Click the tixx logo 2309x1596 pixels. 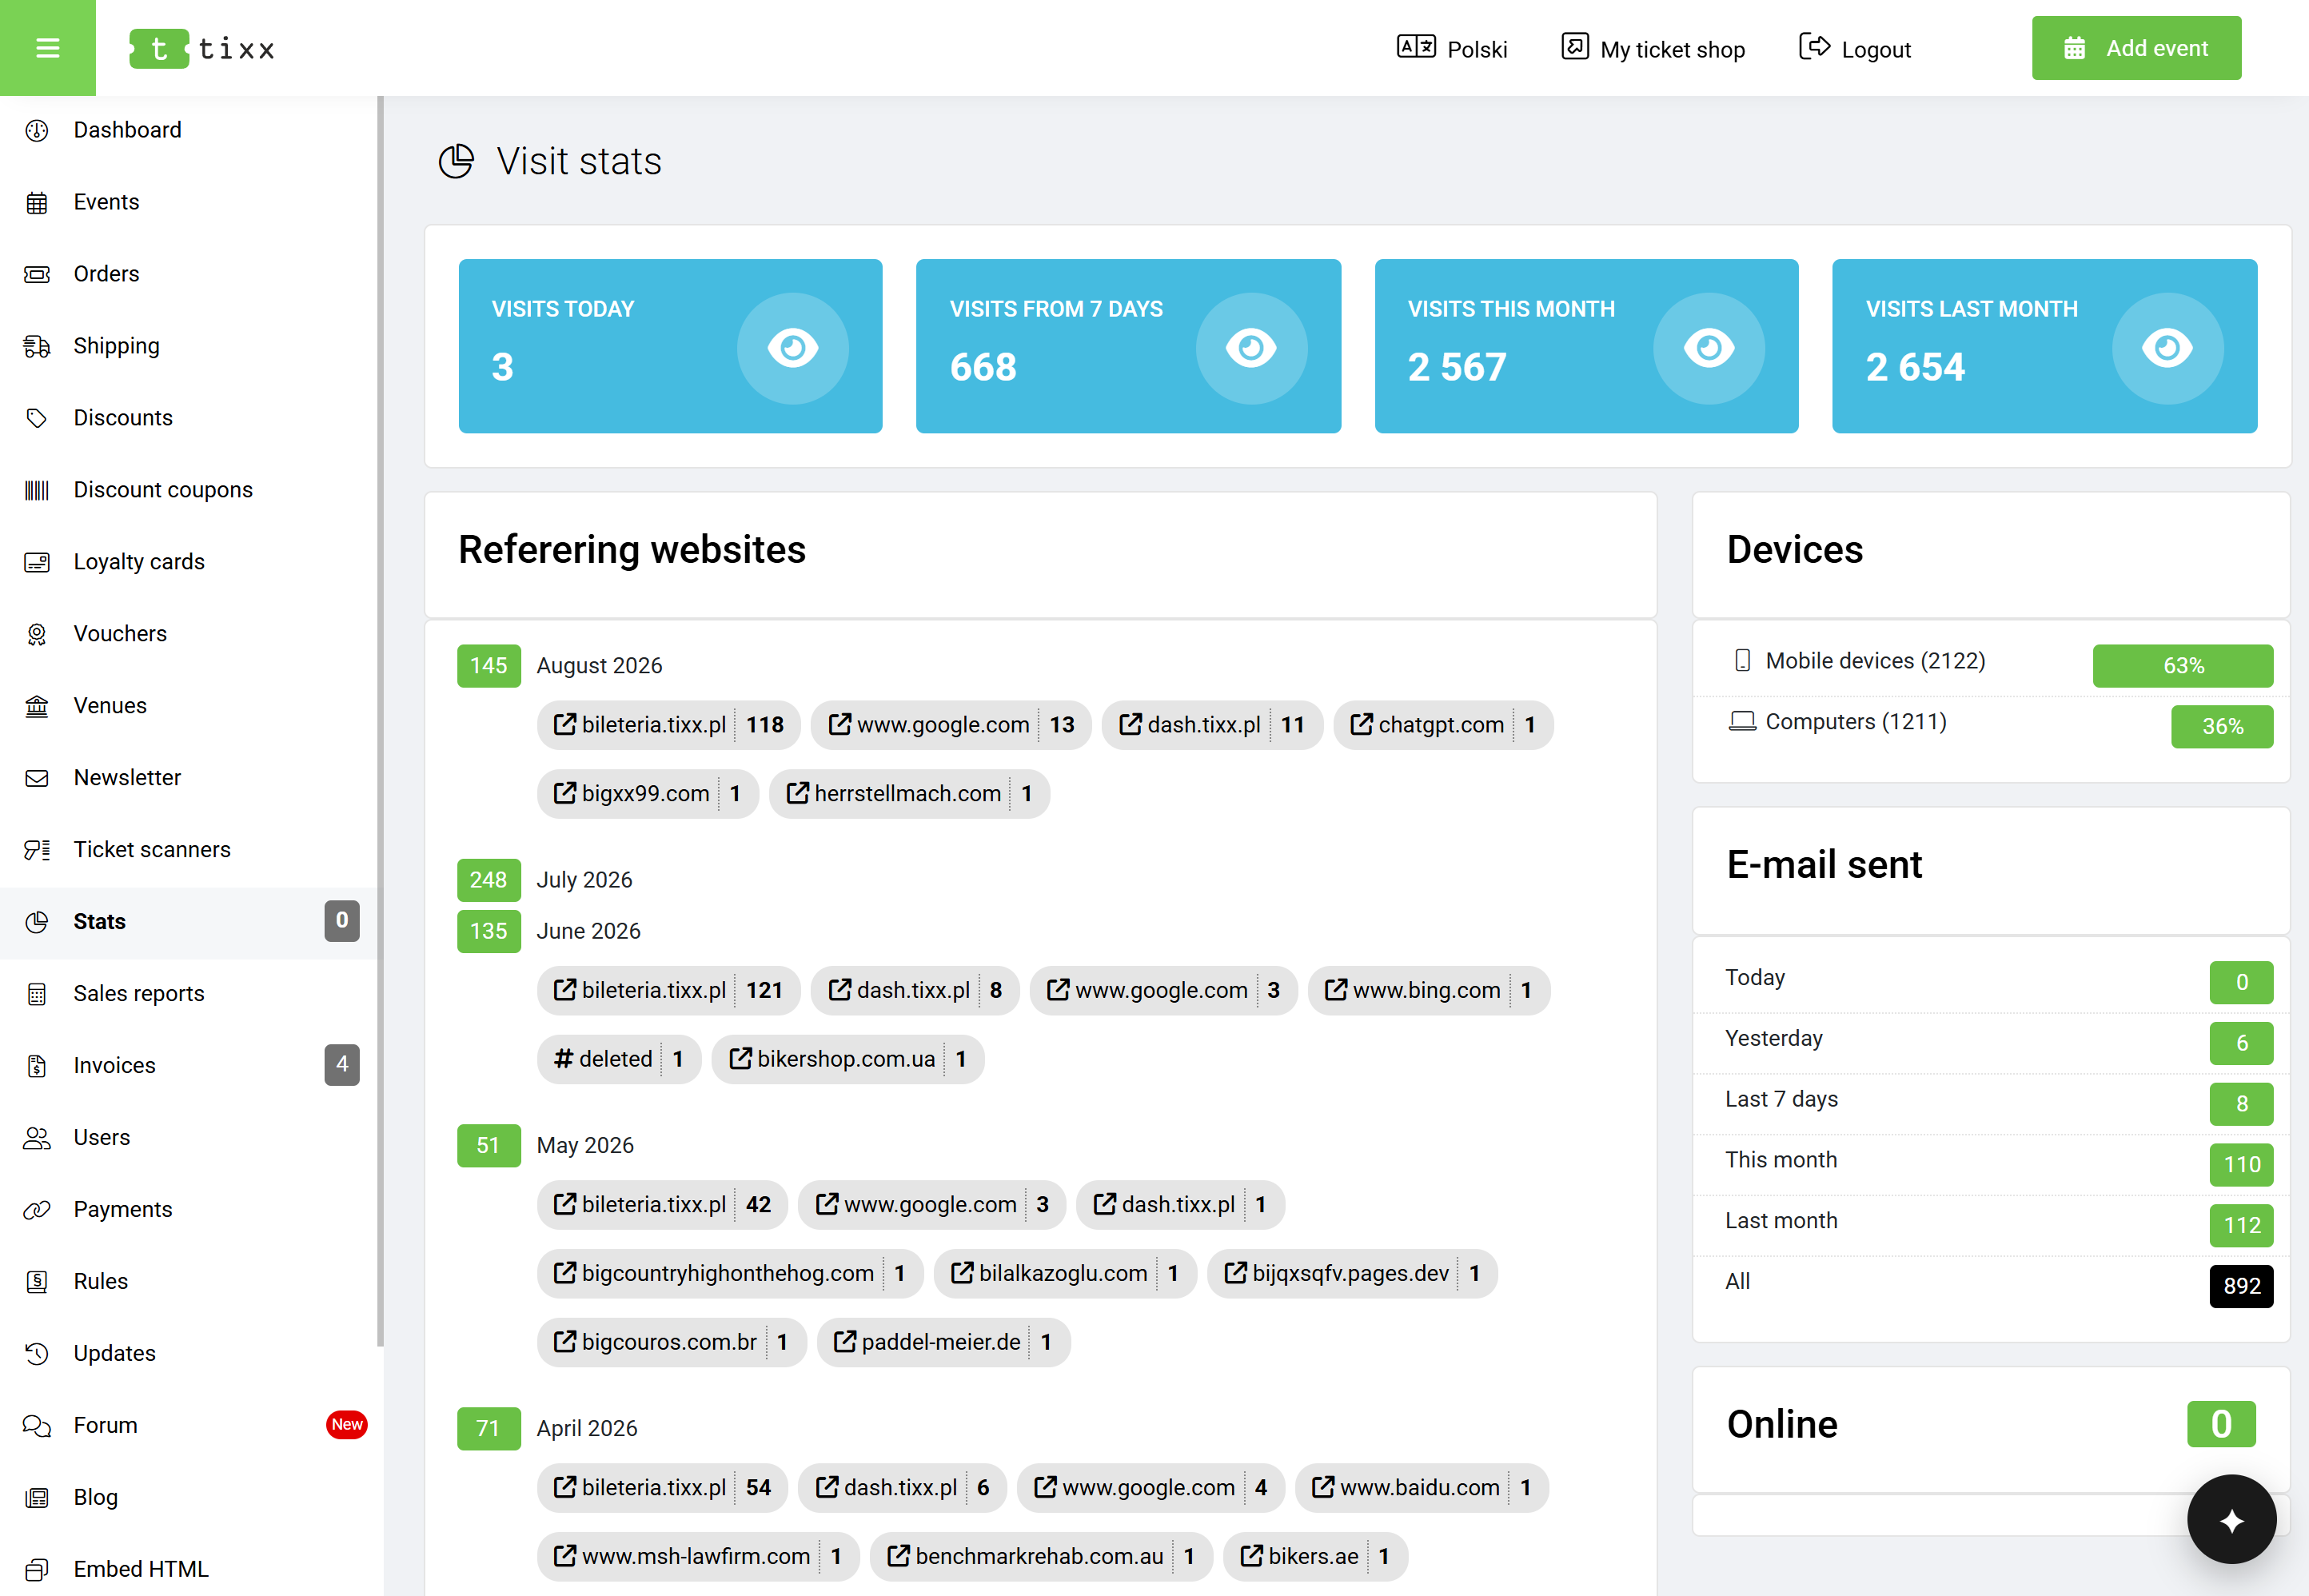pos(202,48)
